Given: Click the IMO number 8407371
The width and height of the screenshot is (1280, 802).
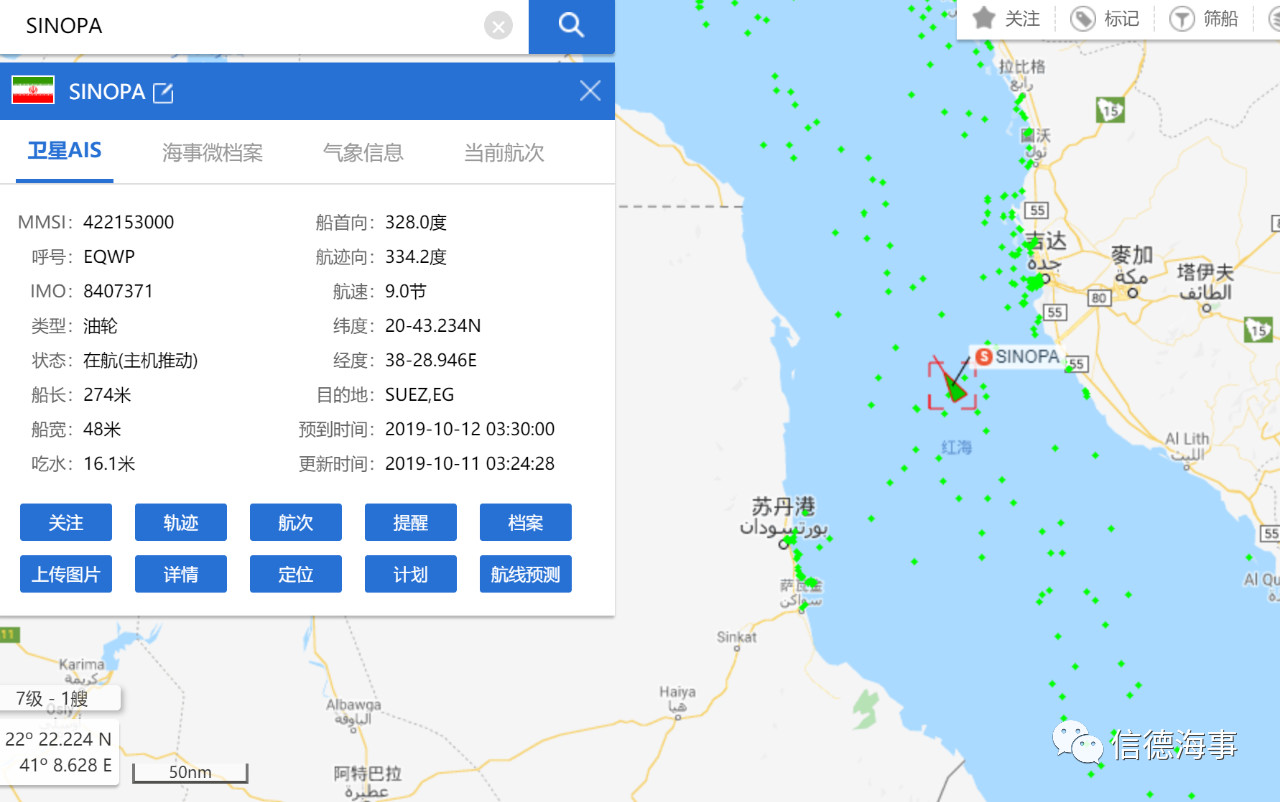Looking at the screenshot, I should [x=118, y=291].
